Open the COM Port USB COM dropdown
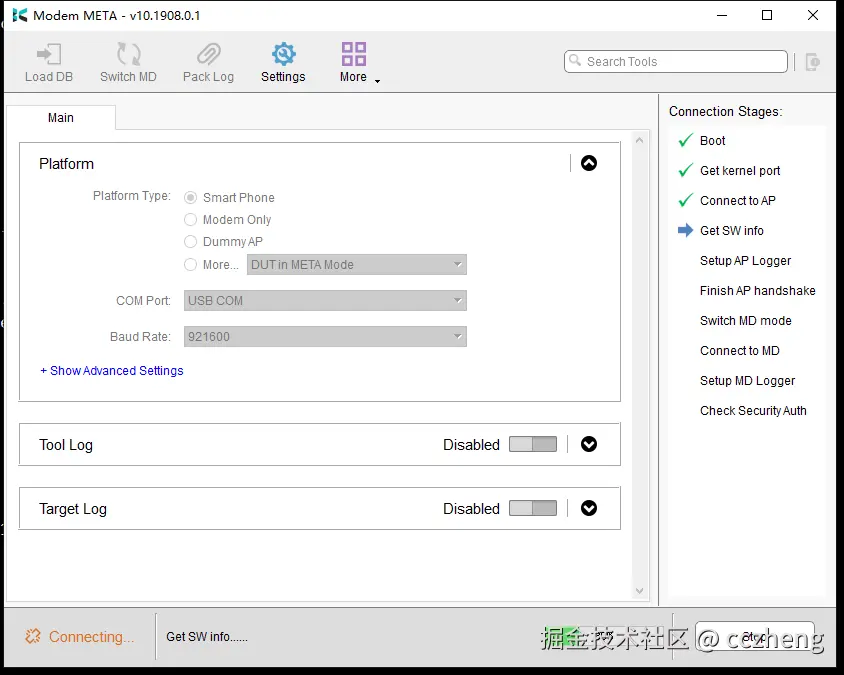 (325, 300)
